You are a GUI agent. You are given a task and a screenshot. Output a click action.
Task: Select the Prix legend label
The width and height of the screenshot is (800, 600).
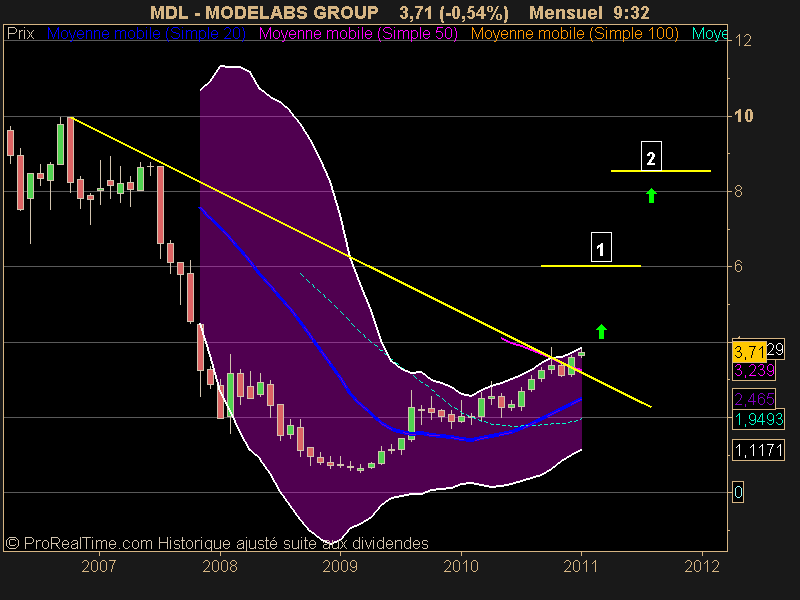20,34
